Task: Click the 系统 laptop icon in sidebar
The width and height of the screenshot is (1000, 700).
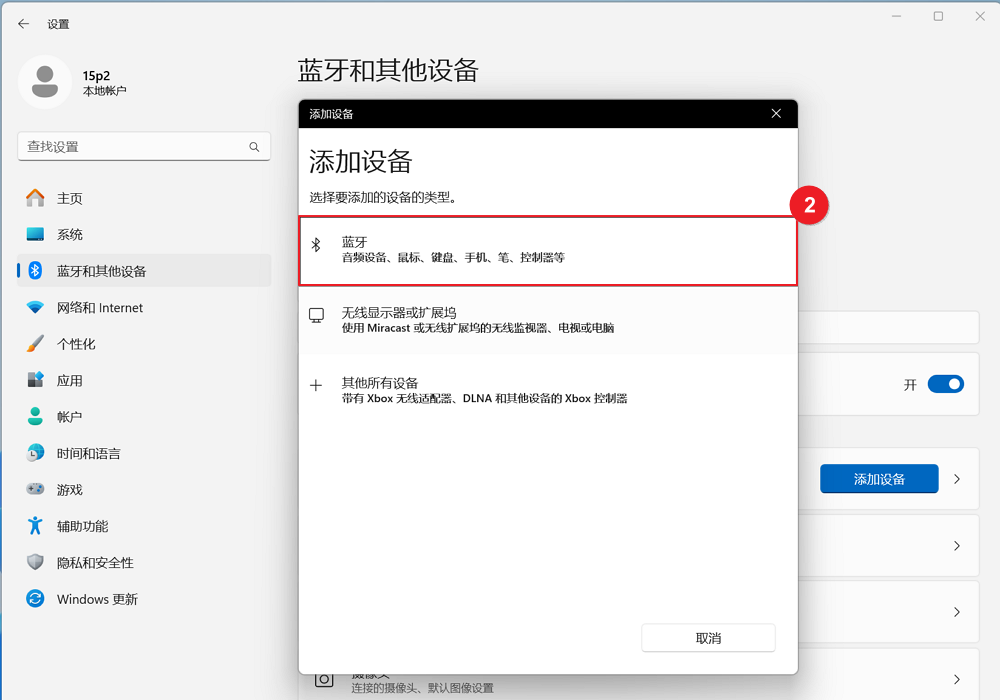Action: click(33, 234)
